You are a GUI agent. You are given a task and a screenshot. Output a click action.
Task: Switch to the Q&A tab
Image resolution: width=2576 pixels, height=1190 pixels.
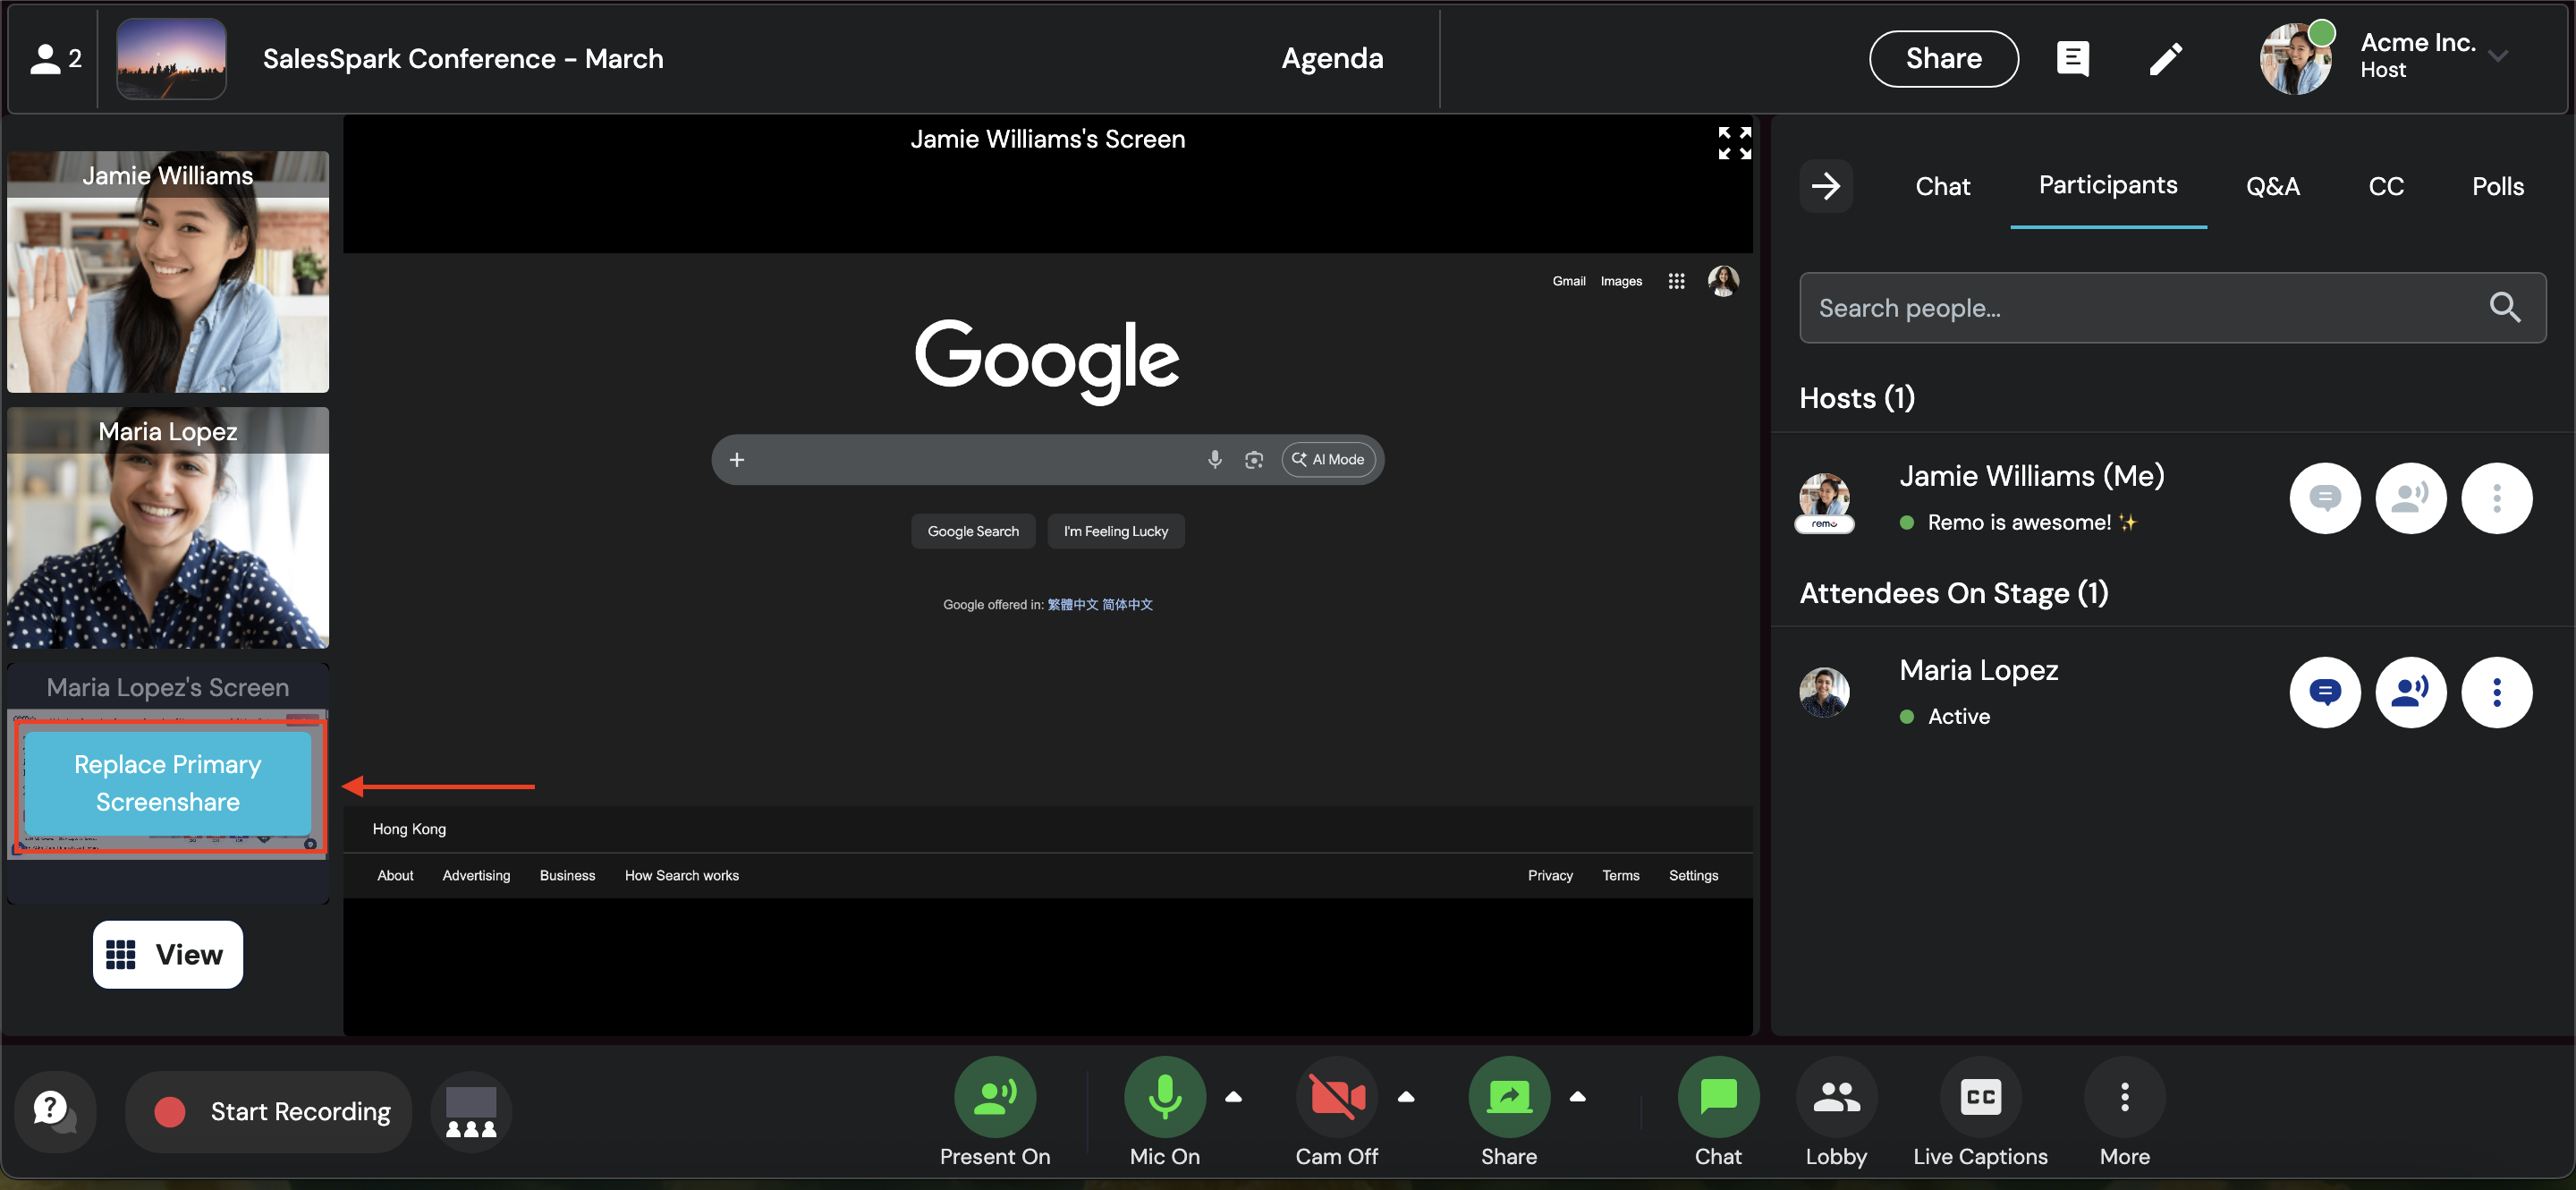tap(2272, 186)
